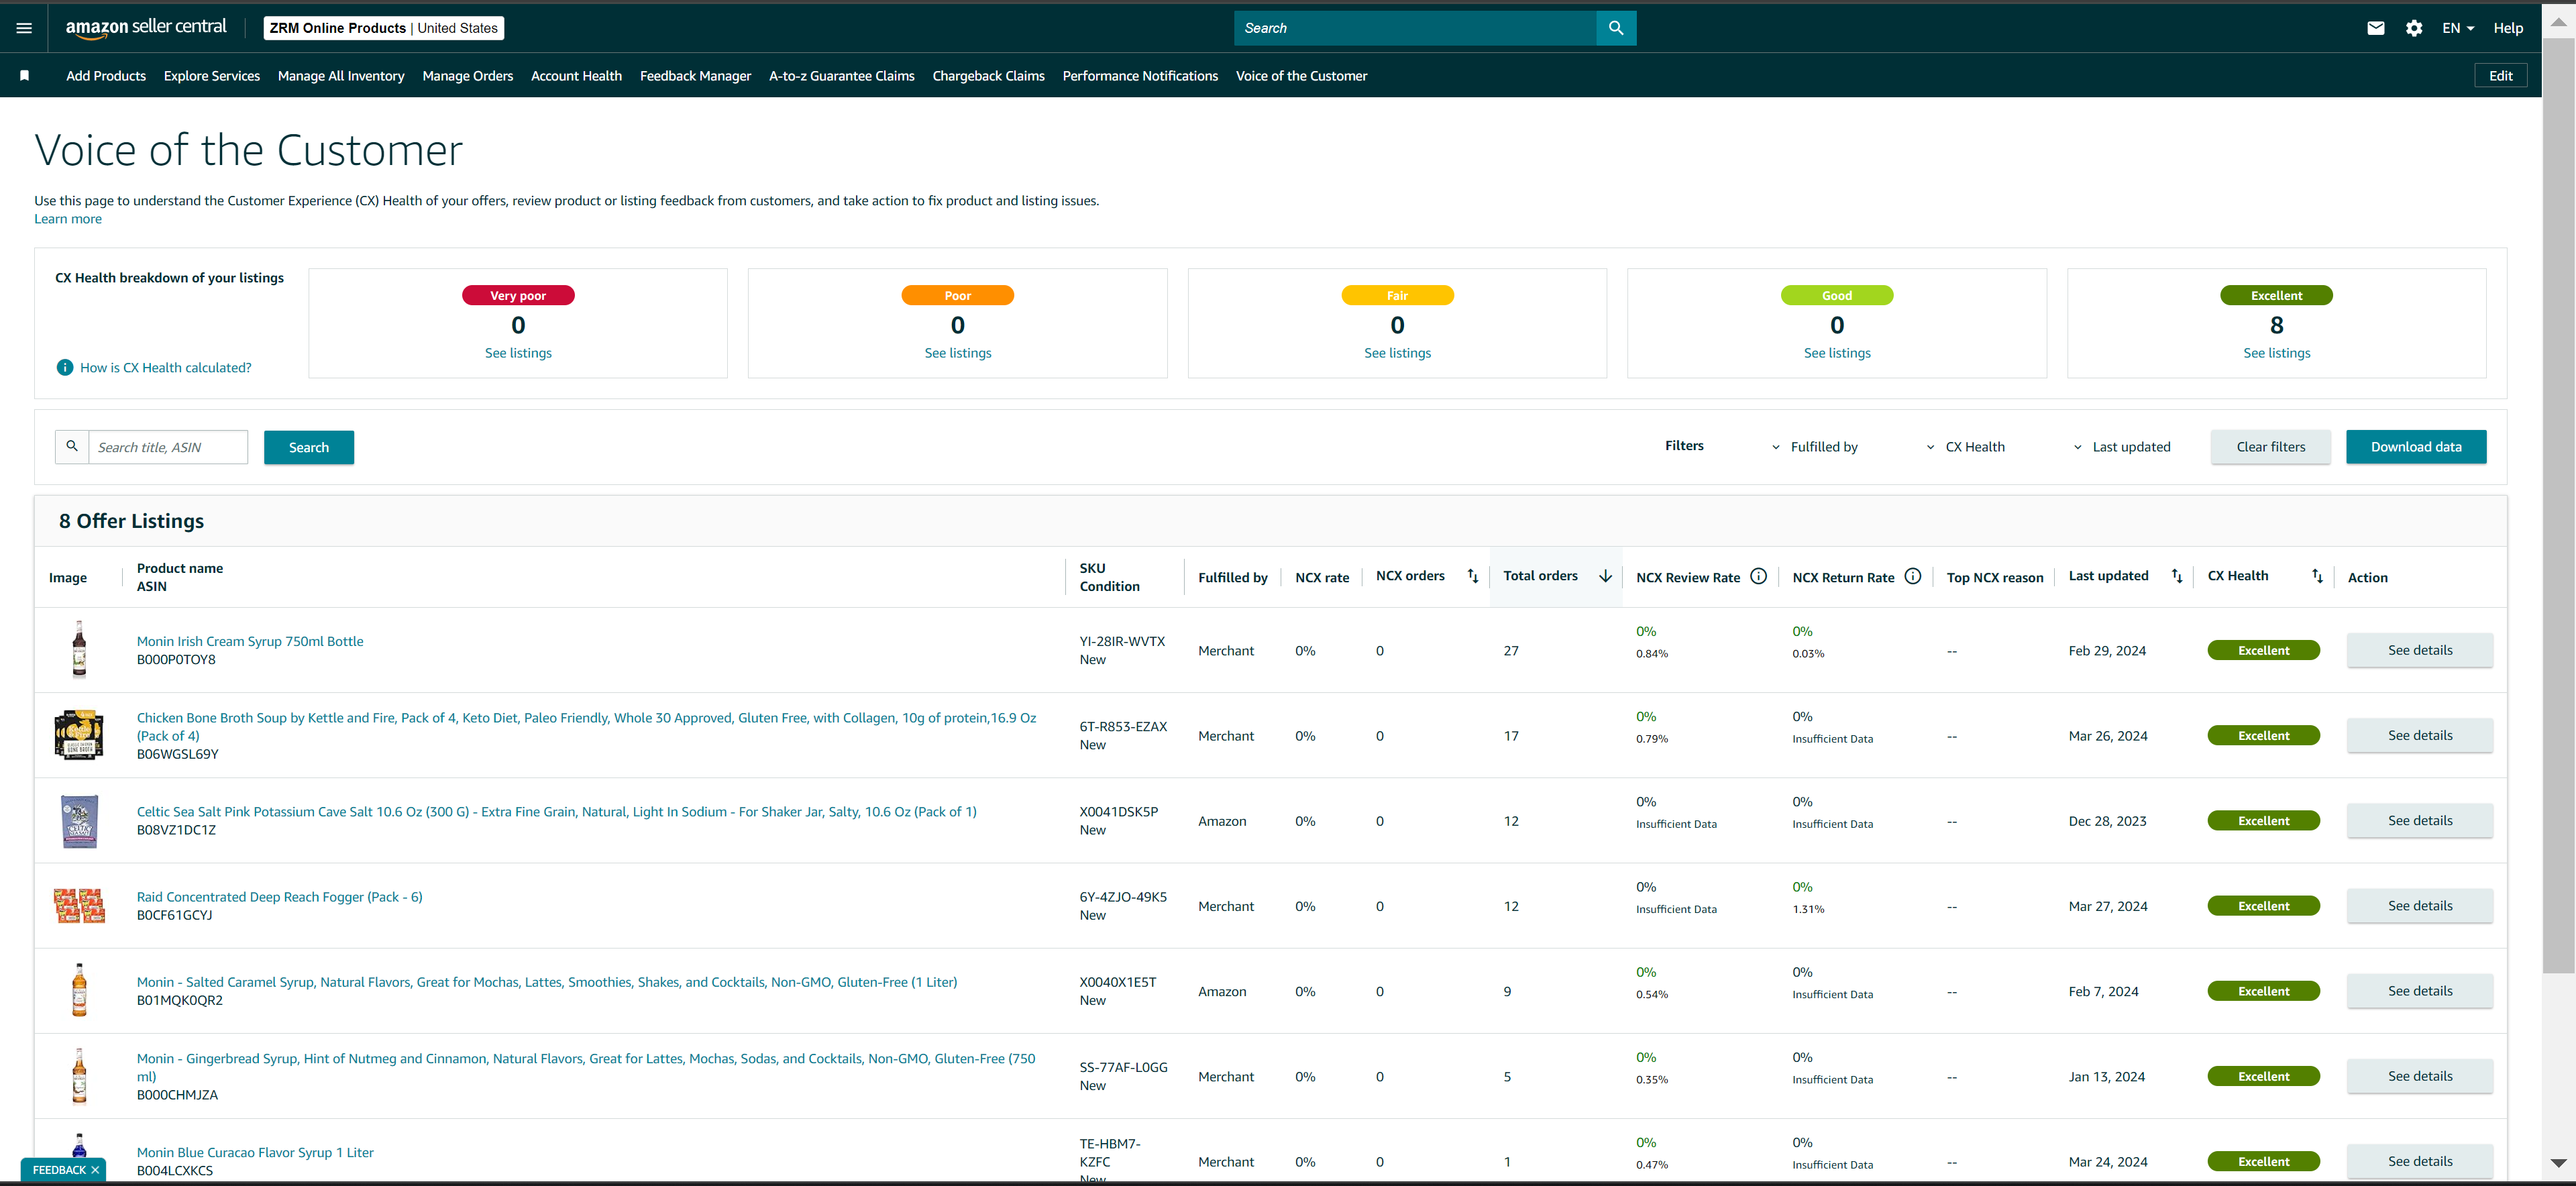Click the info icon beside CX Health calculated

65,367
